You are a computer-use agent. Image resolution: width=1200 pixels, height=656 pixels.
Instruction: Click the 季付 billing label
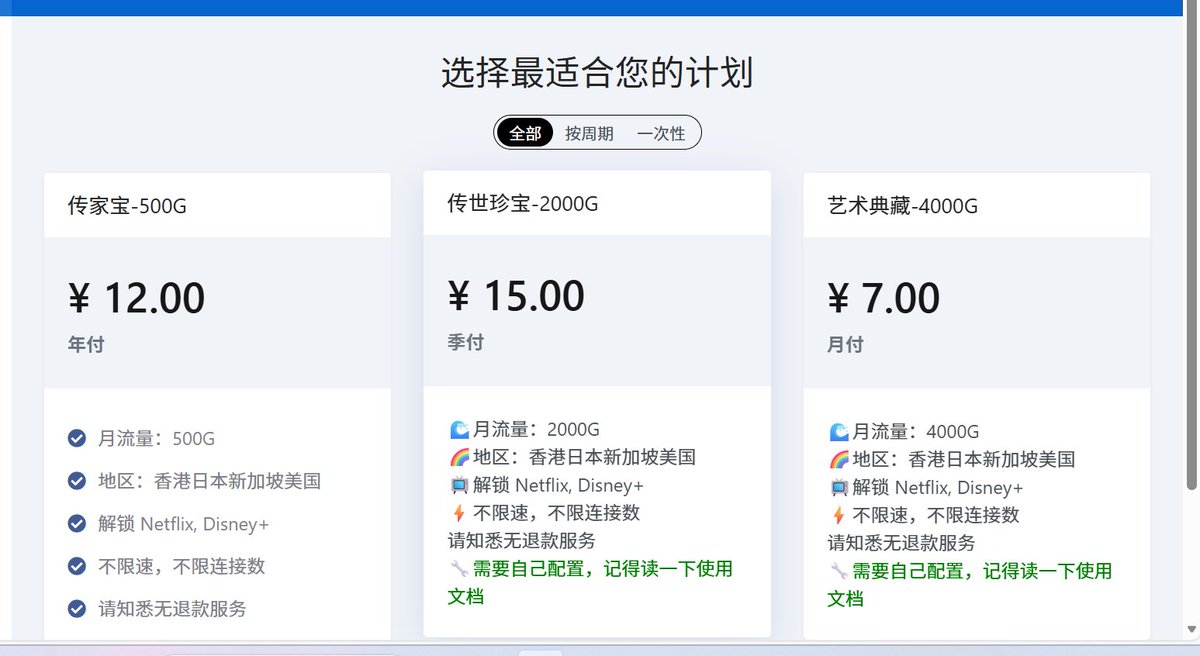(x=466, y=342)
